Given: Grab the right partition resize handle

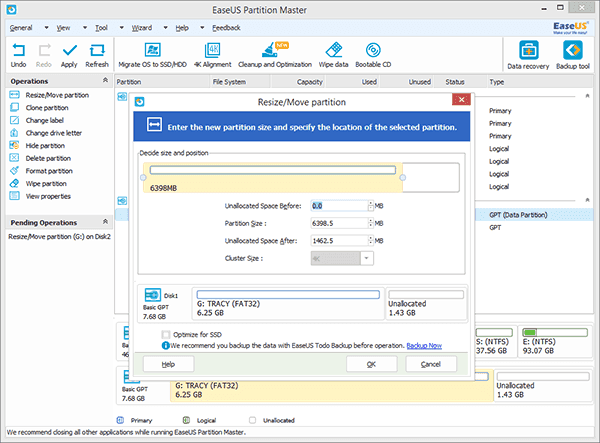Looking at the screenshot, I should [x=403, y=178].
